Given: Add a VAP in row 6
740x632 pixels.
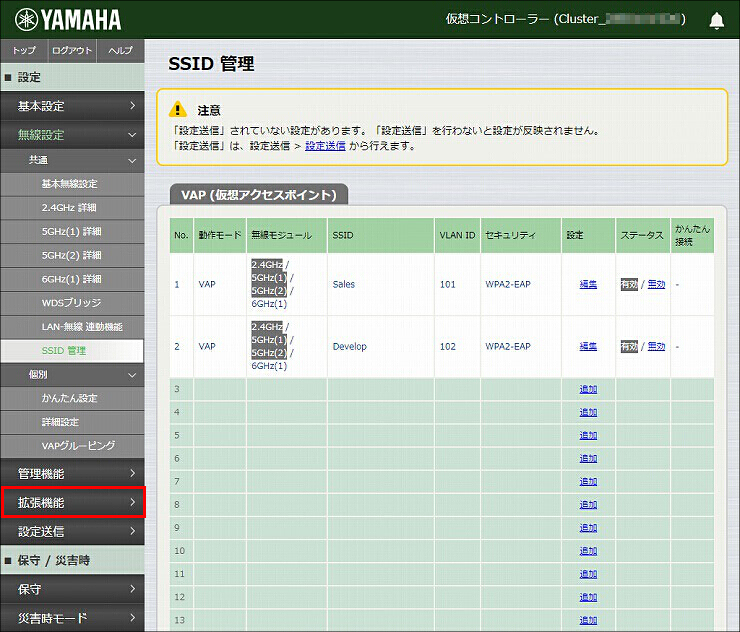Looking at the screenshot, I should [588, 459].
